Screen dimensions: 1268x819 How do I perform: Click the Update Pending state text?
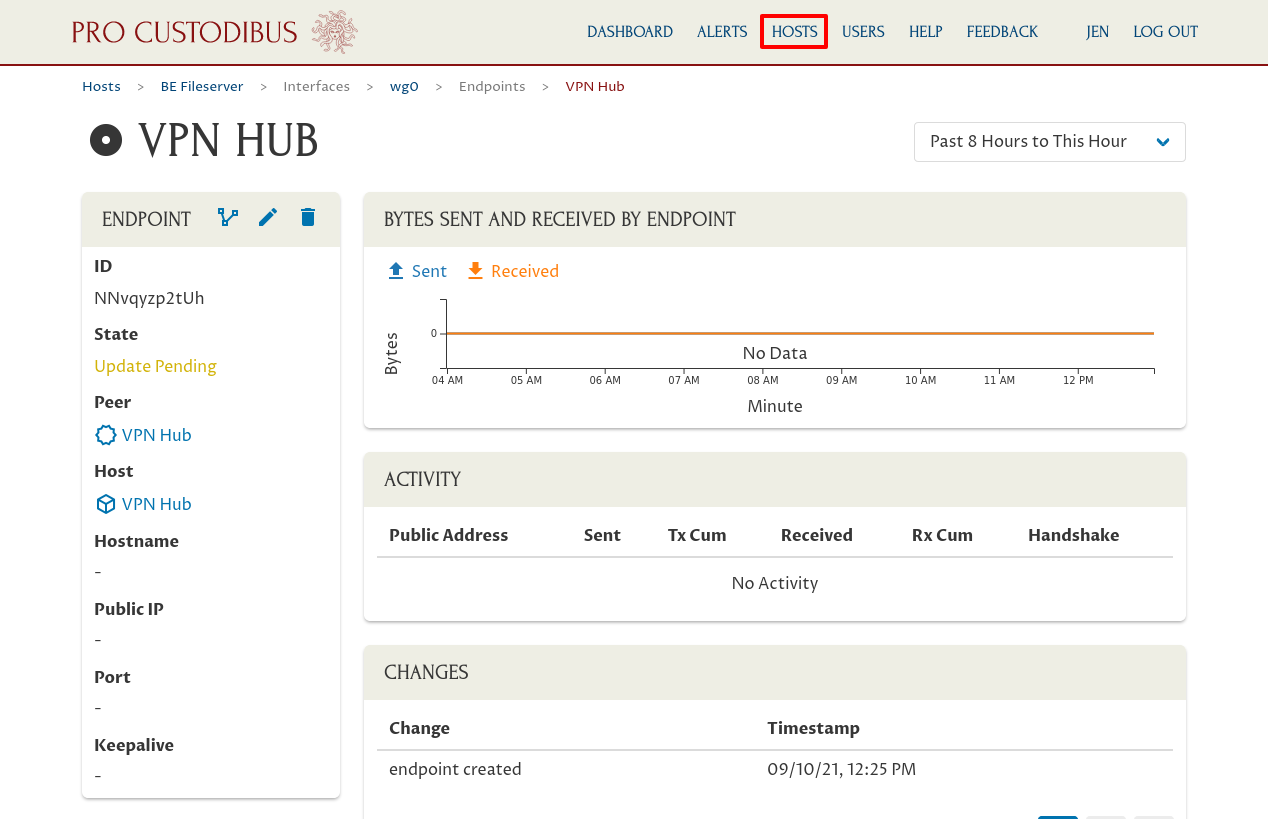155,366
